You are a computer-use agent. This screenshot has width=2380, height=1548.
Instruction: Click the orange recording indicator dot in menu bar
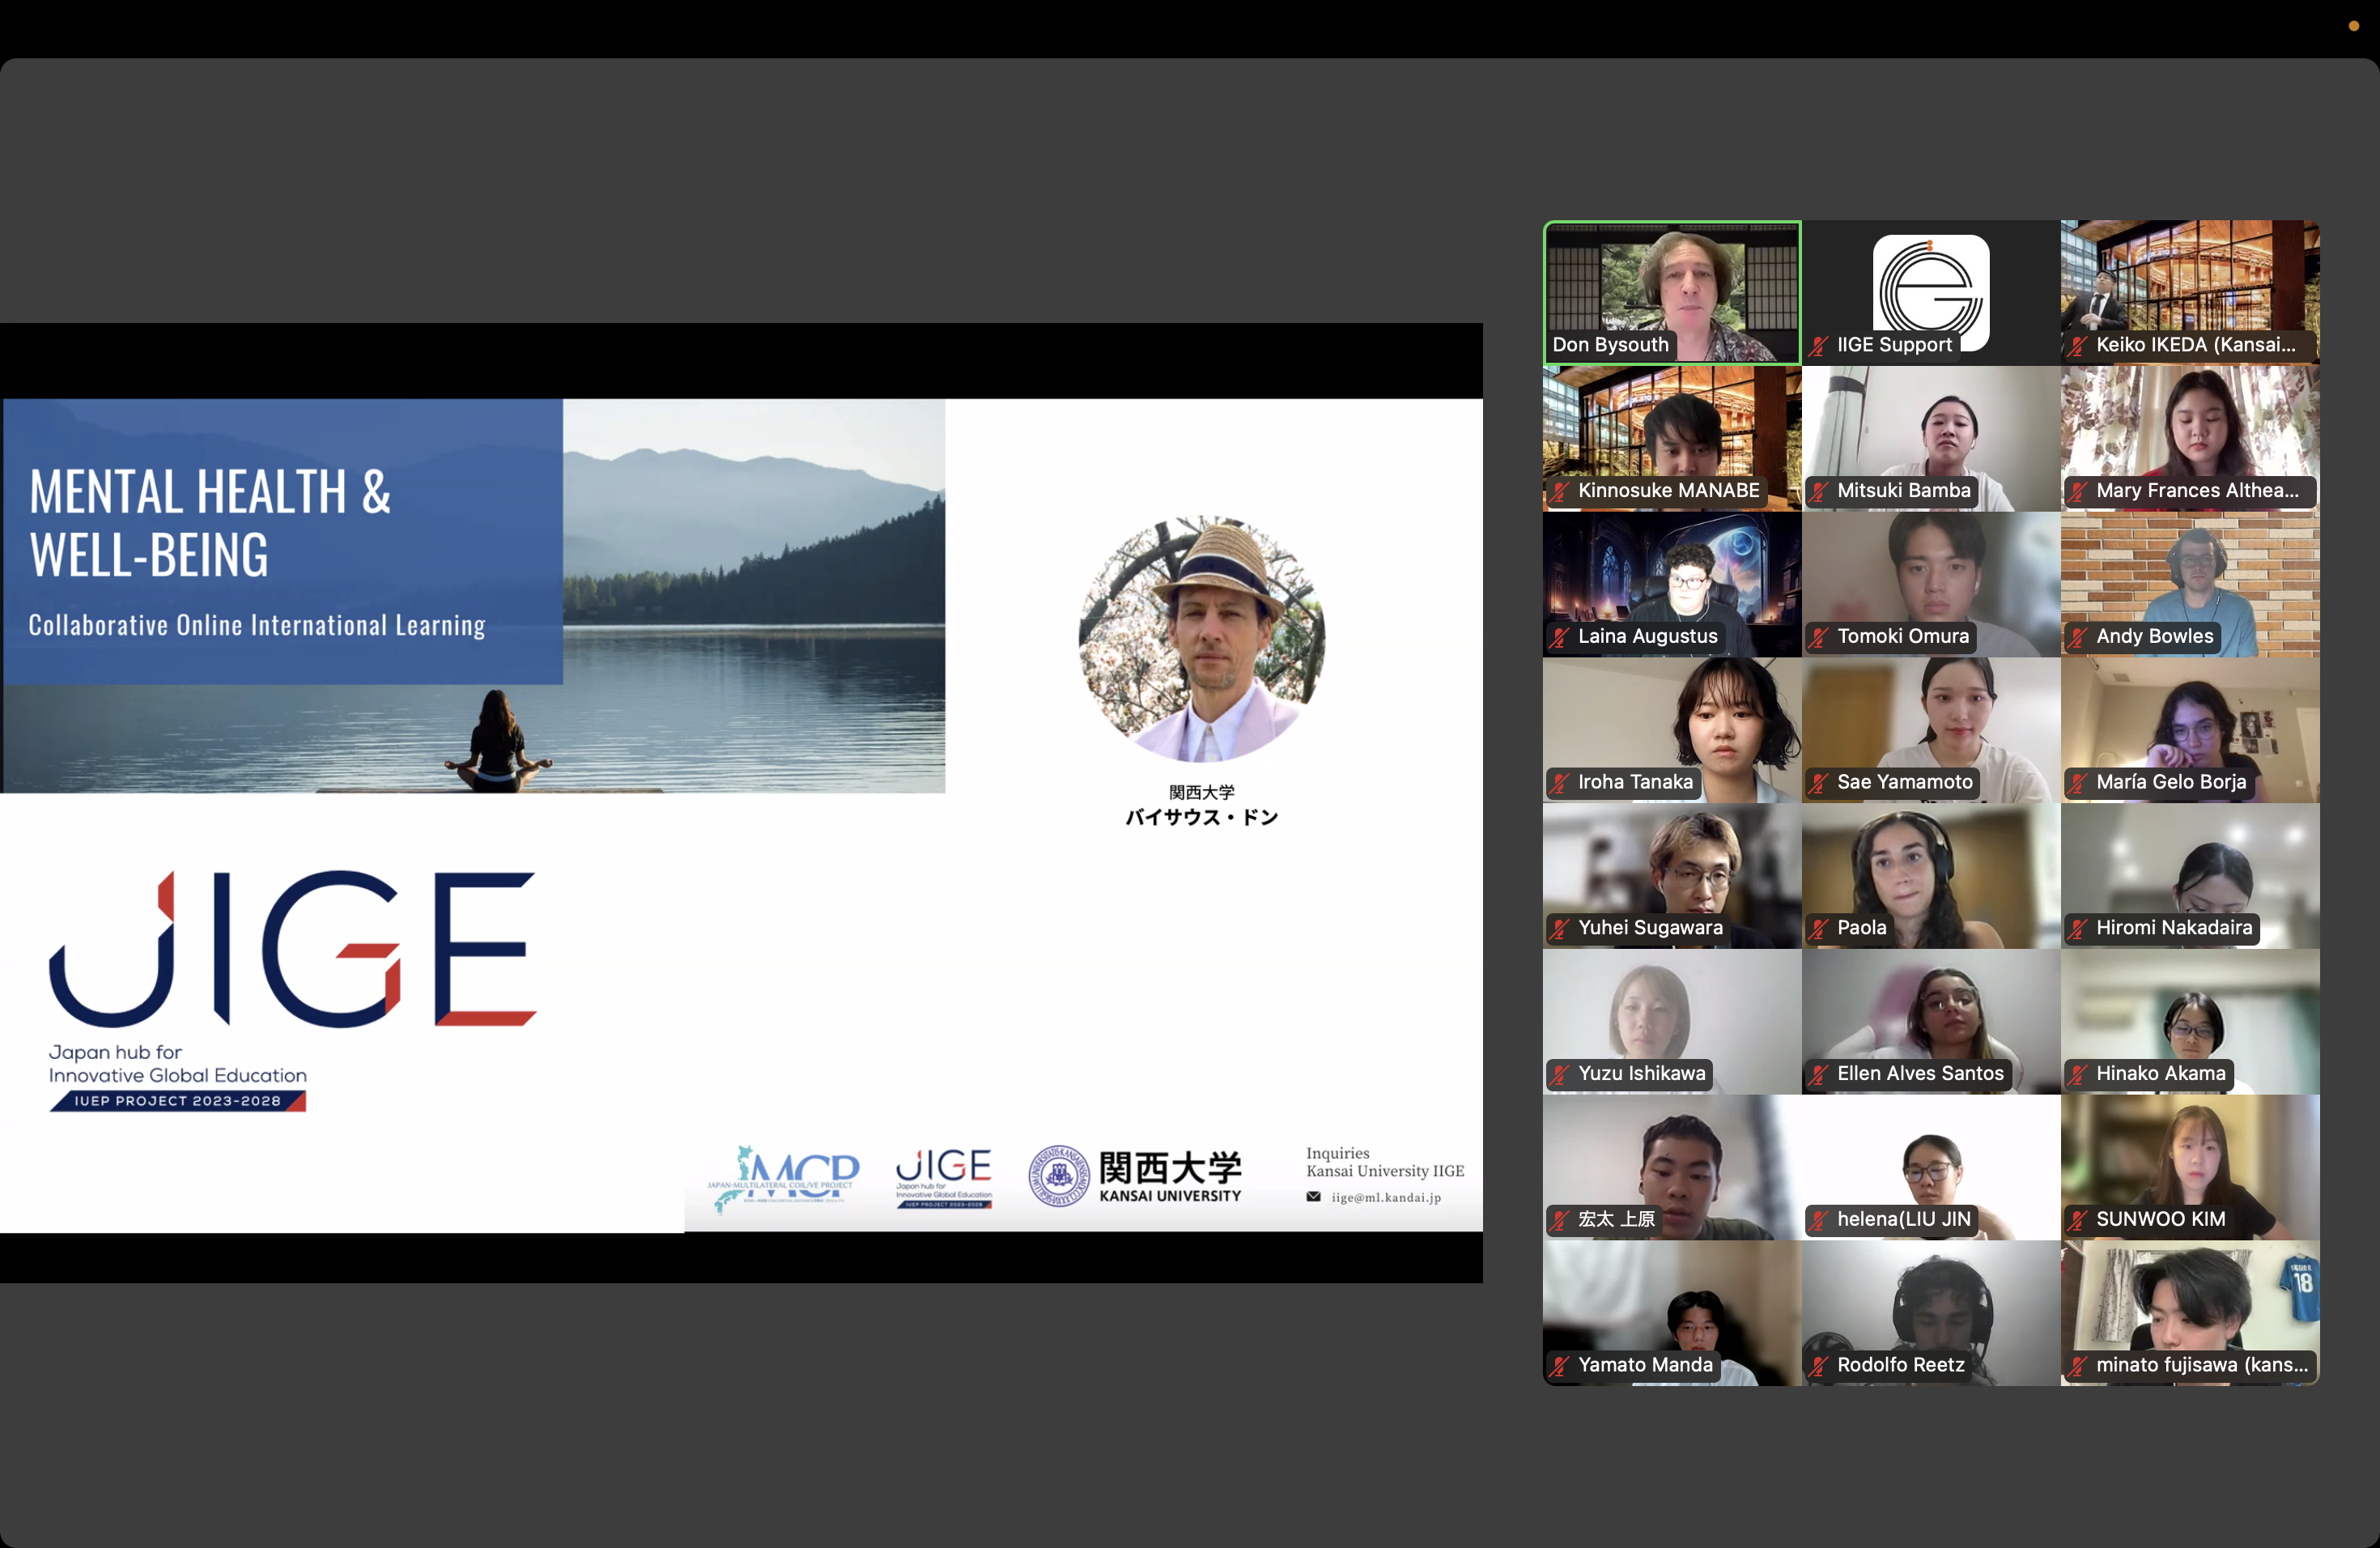2353,27
